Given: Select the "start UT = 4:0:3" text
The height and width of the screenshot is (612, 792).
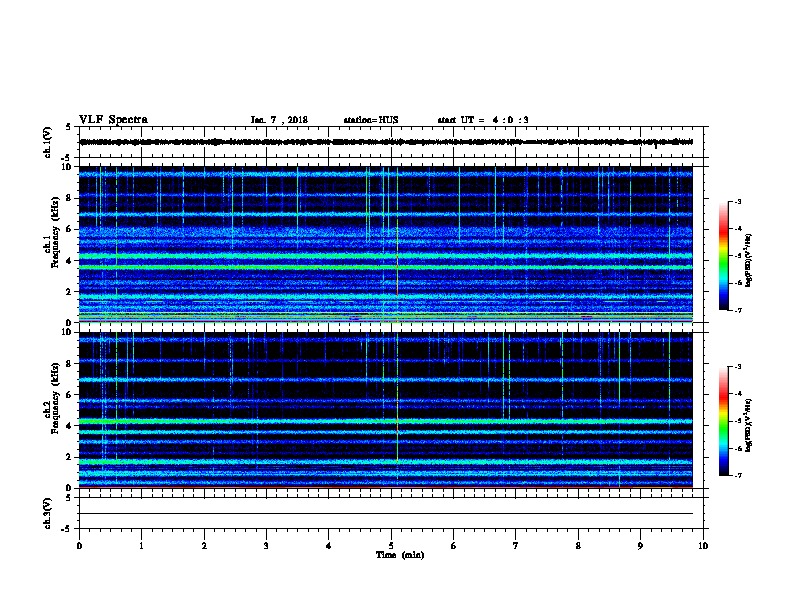Looking at the screenshot, I should point(483,120).
